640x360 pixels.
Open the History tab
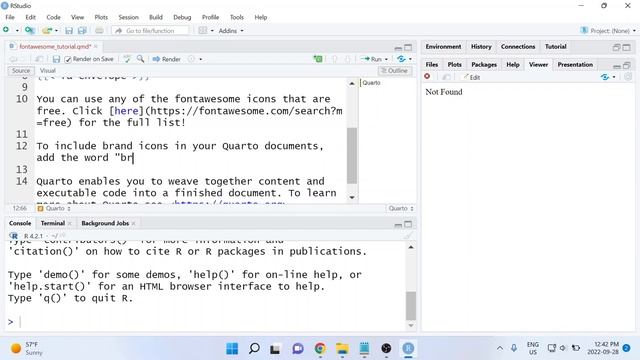(481, 47)
